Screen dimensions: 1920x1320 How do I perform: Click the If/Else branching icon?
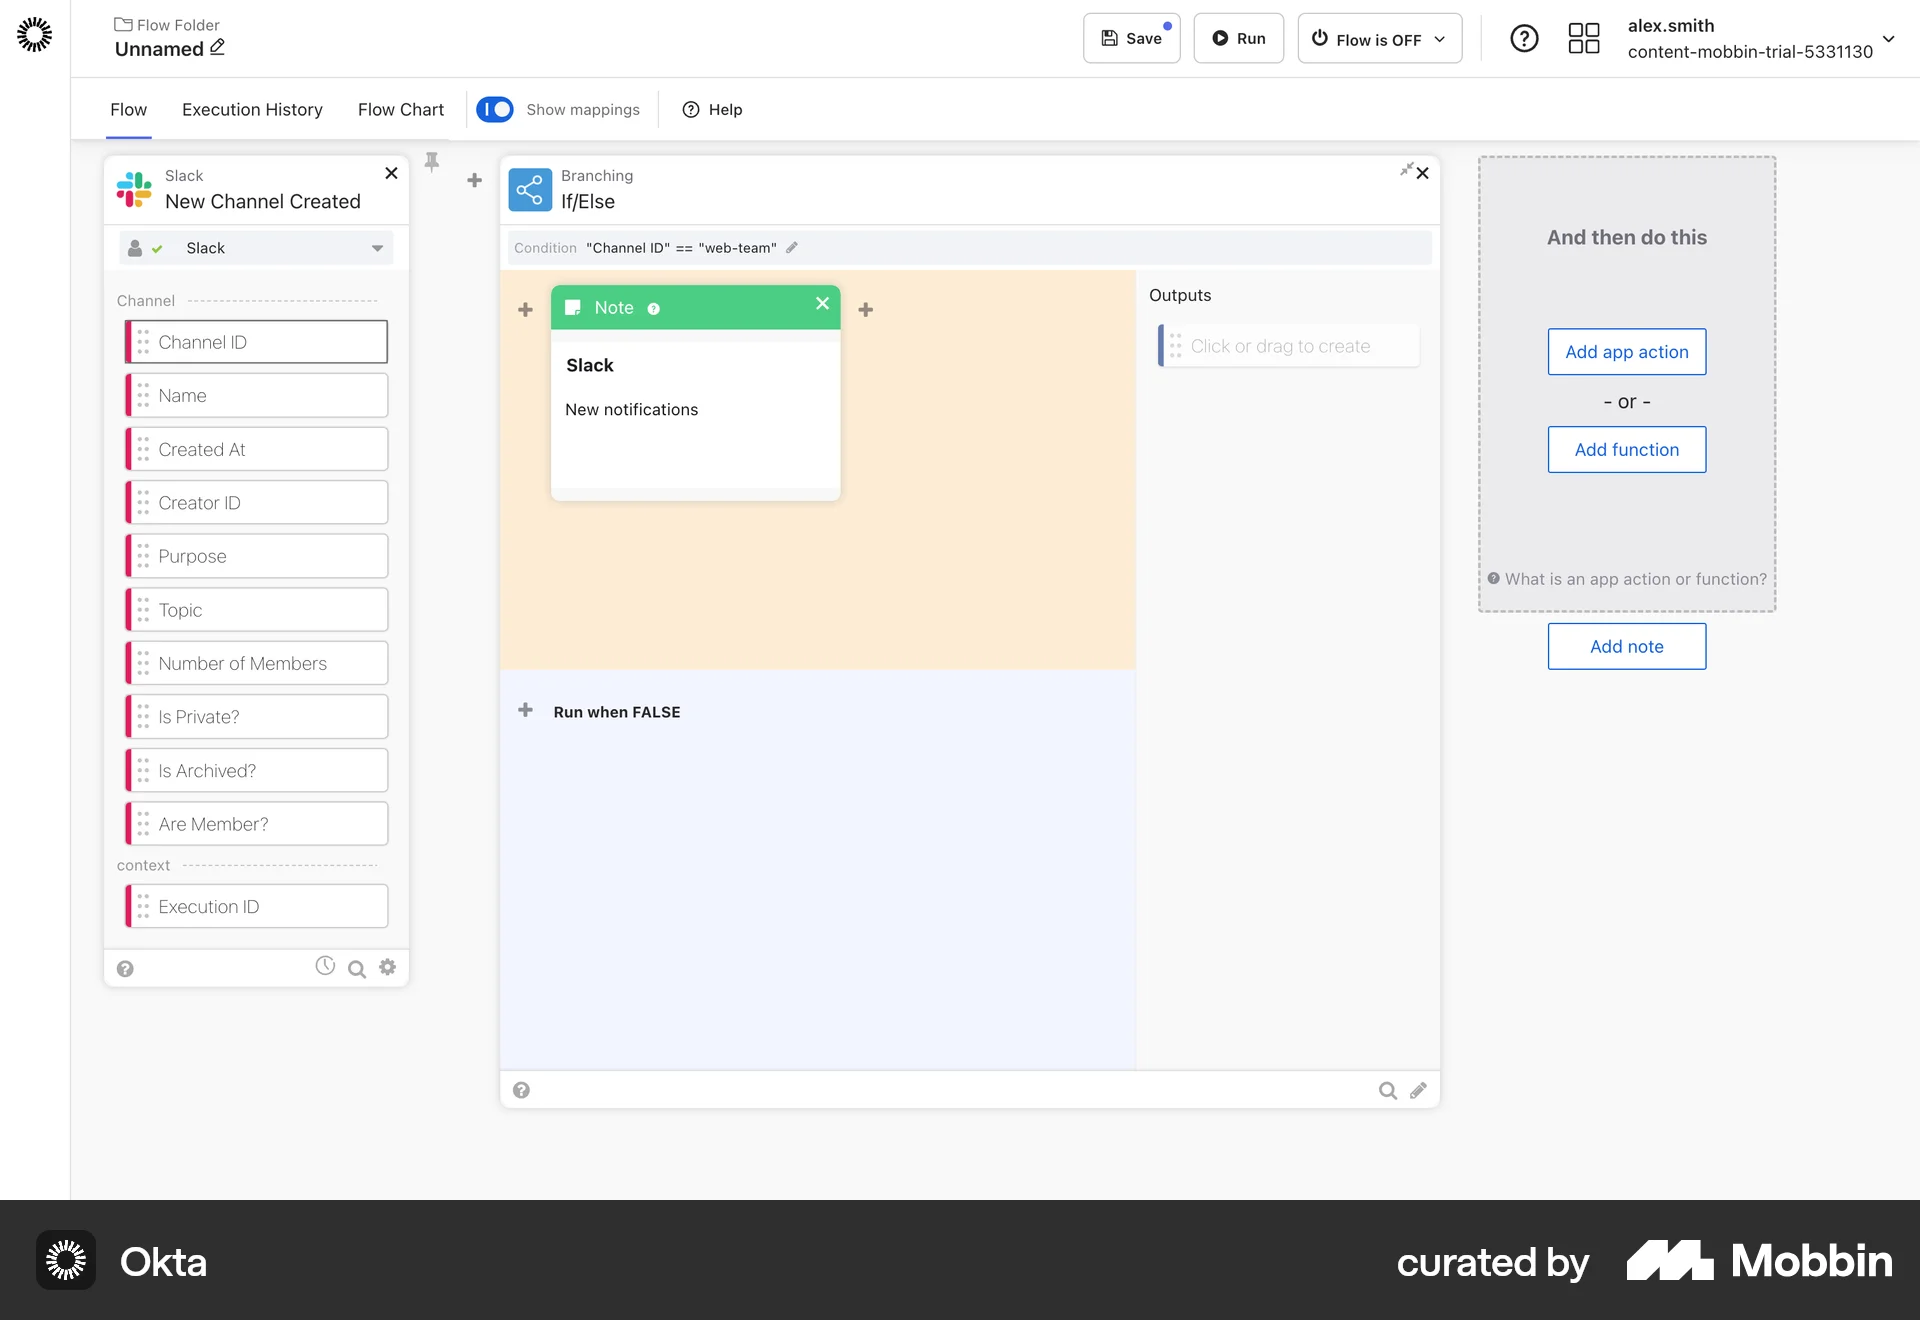[529, 189]
